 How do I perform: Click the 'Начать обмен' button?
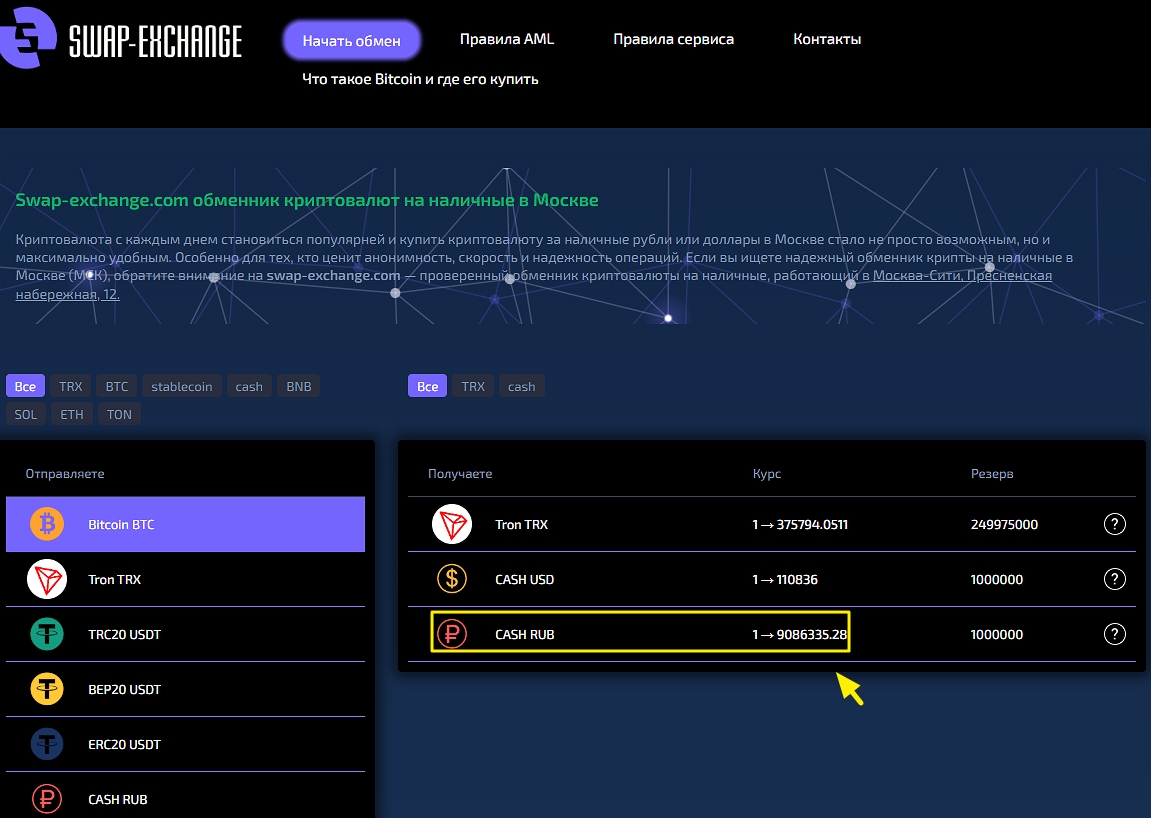(352, 40)
